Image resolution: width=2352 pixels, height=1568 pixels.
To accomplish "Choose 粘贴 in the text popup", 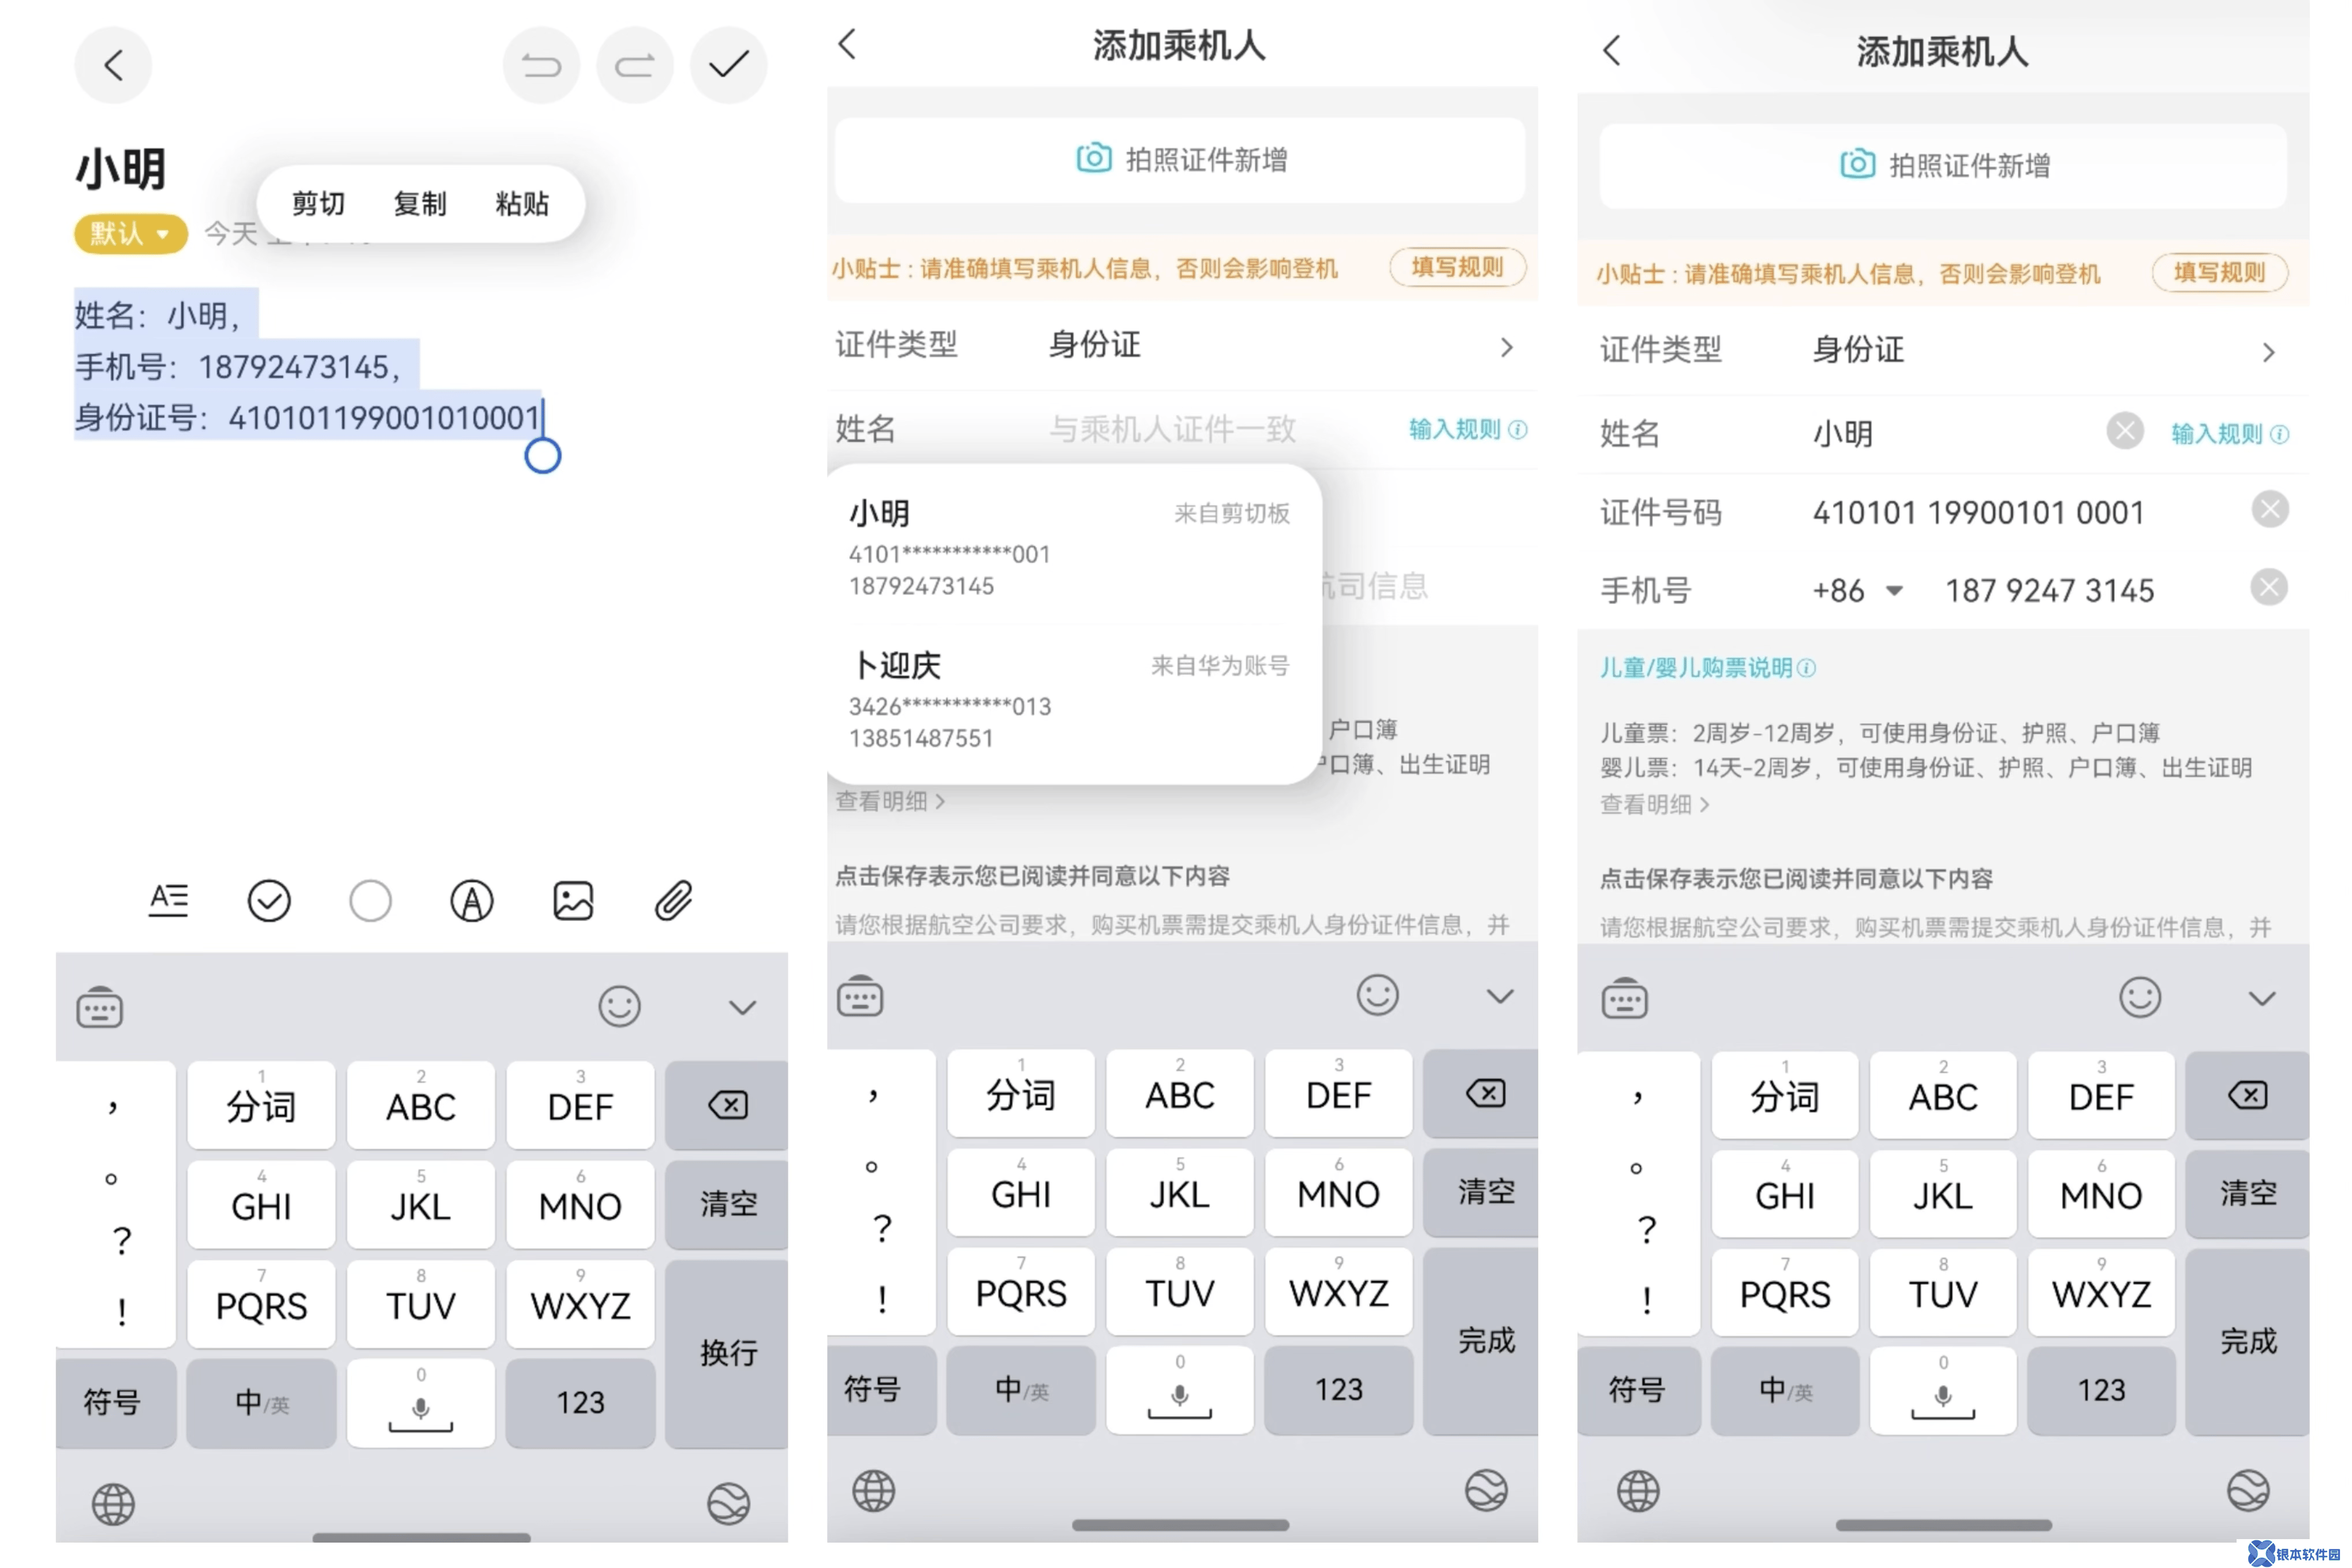I will pyautogui.click(x=522, y=204).
